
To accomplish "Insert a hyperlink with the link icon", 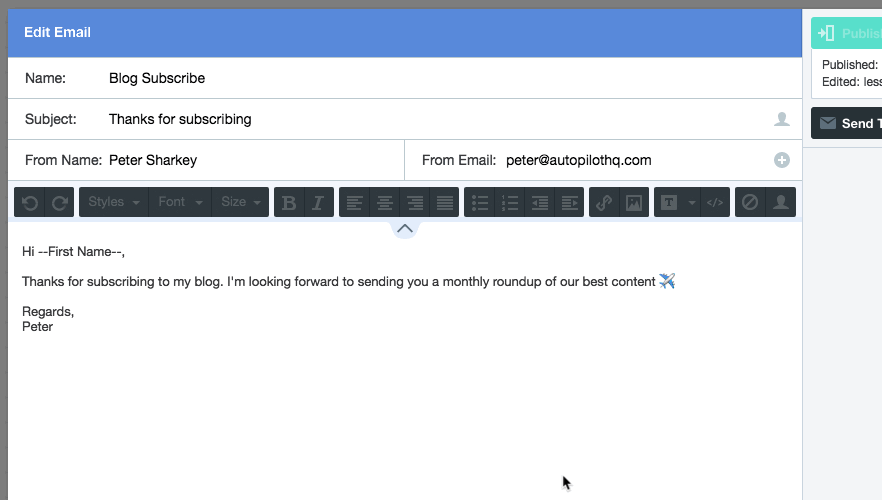I will (604, 203).
